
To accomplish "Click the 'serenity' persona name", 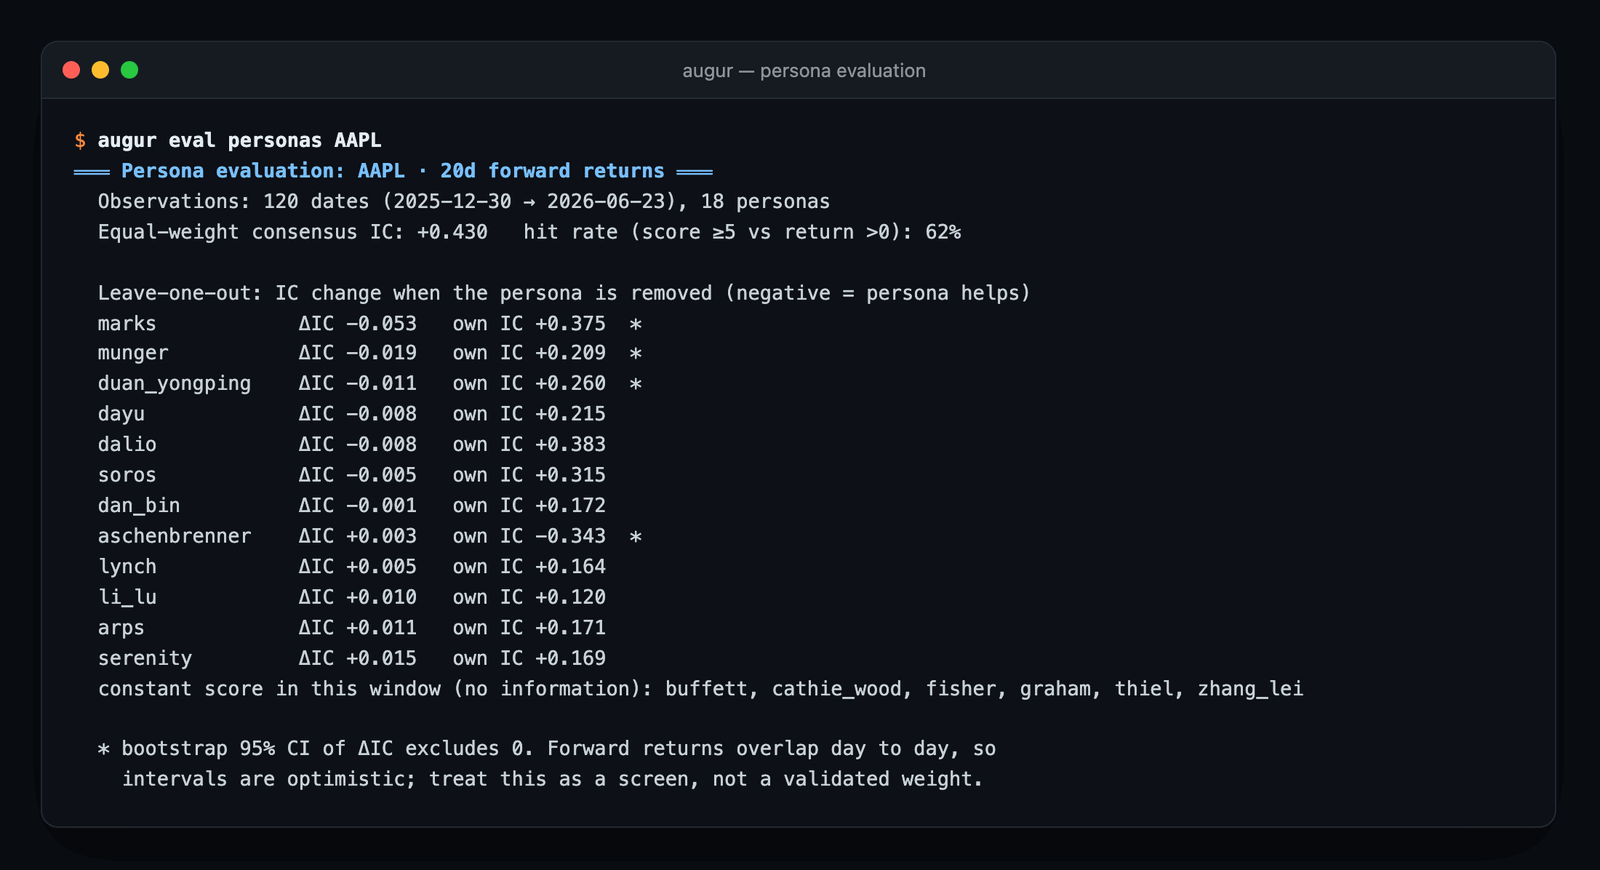I will point(145,658).
